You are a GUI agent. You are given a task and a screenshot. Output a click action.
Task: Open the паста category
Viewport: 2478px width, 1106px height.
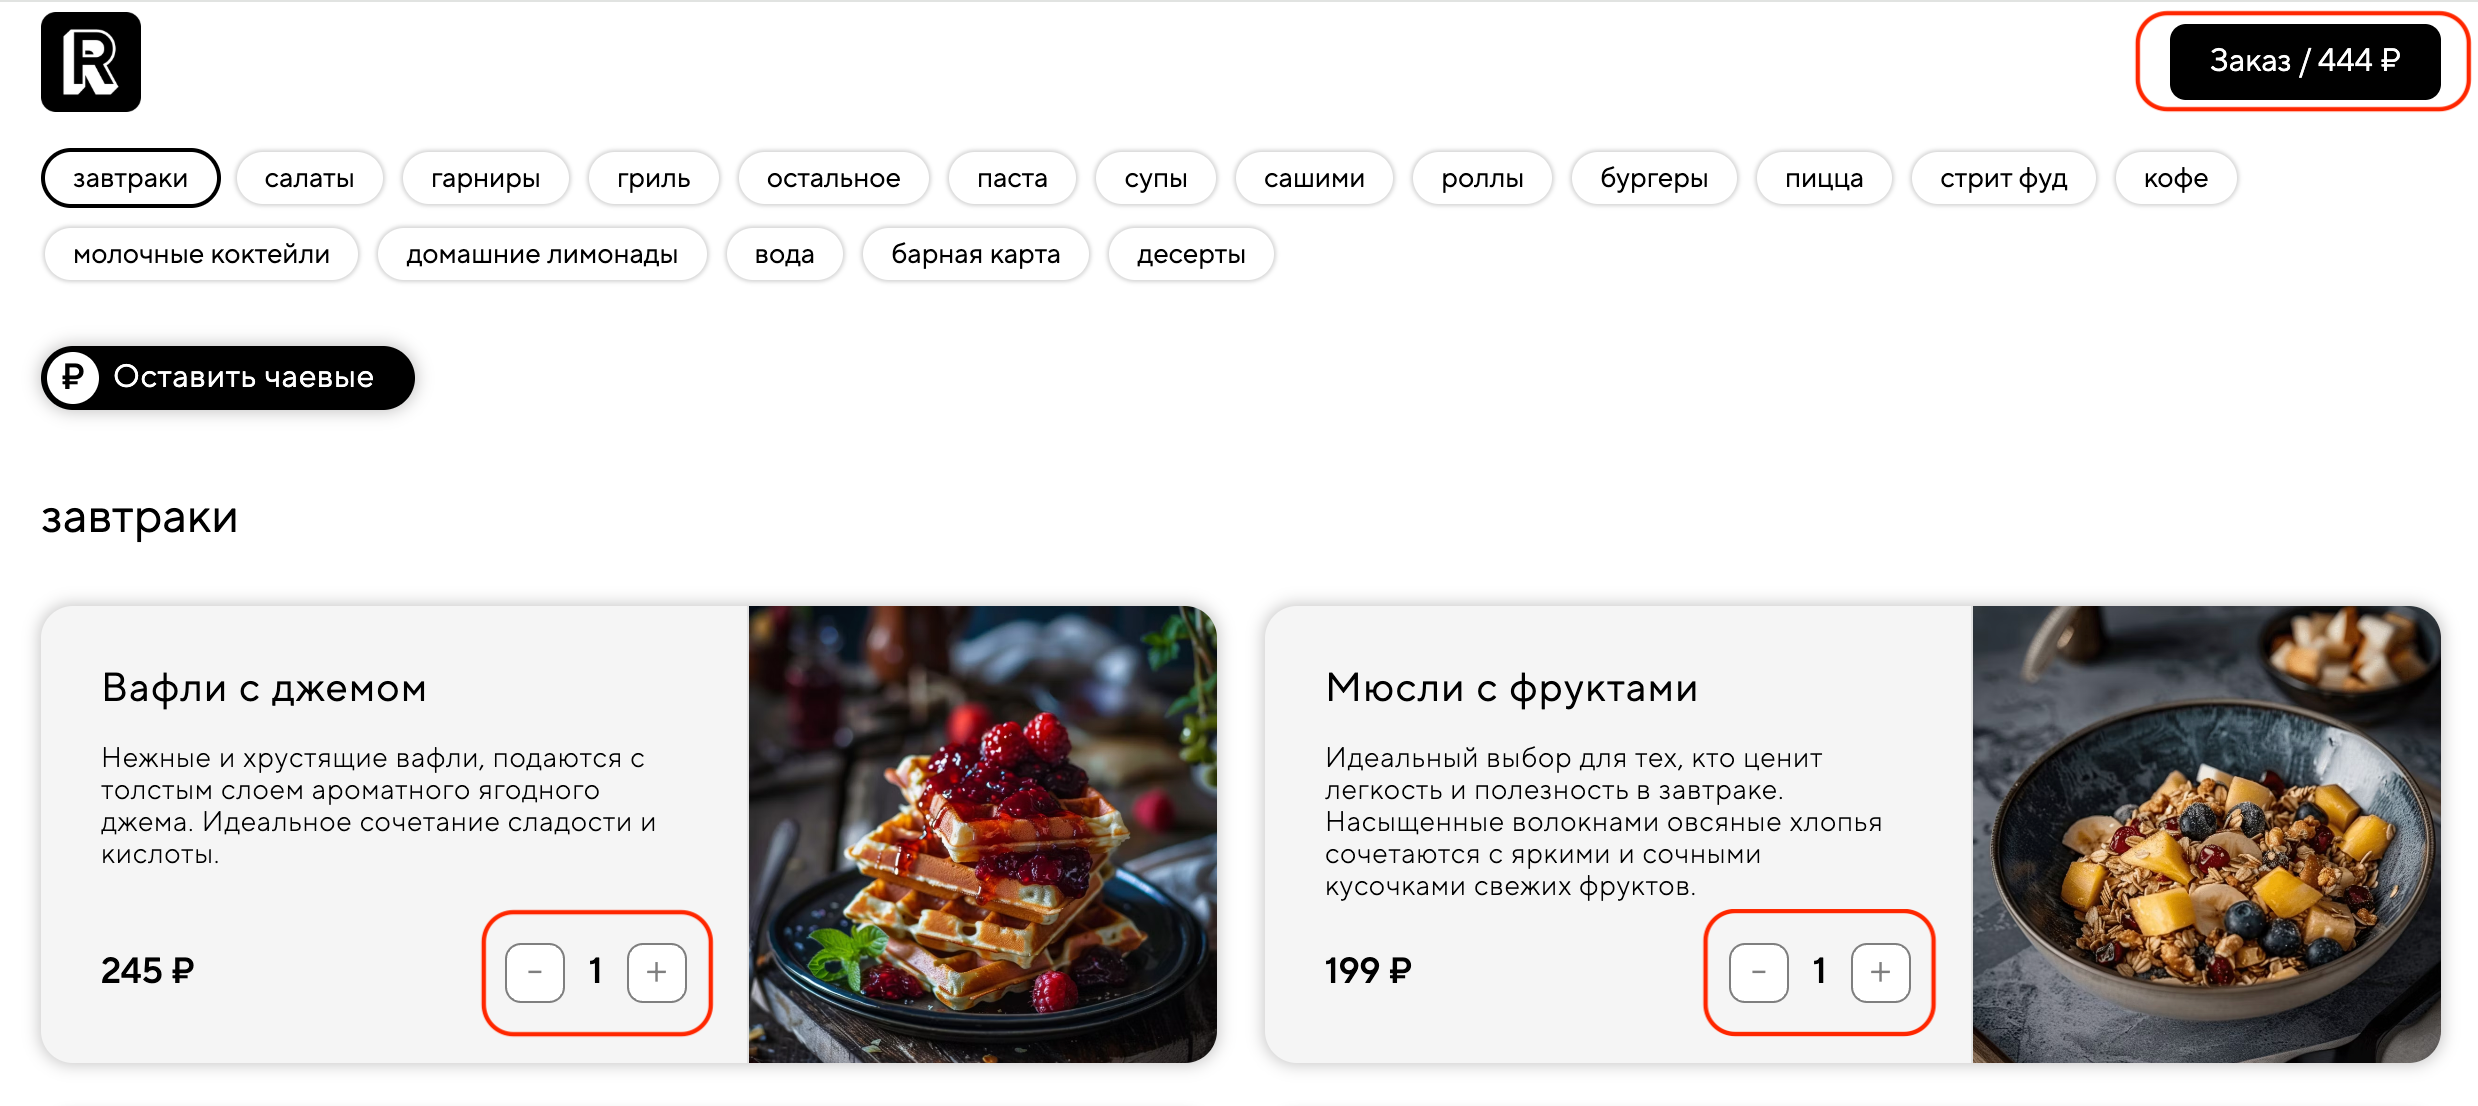[1012, 178]
